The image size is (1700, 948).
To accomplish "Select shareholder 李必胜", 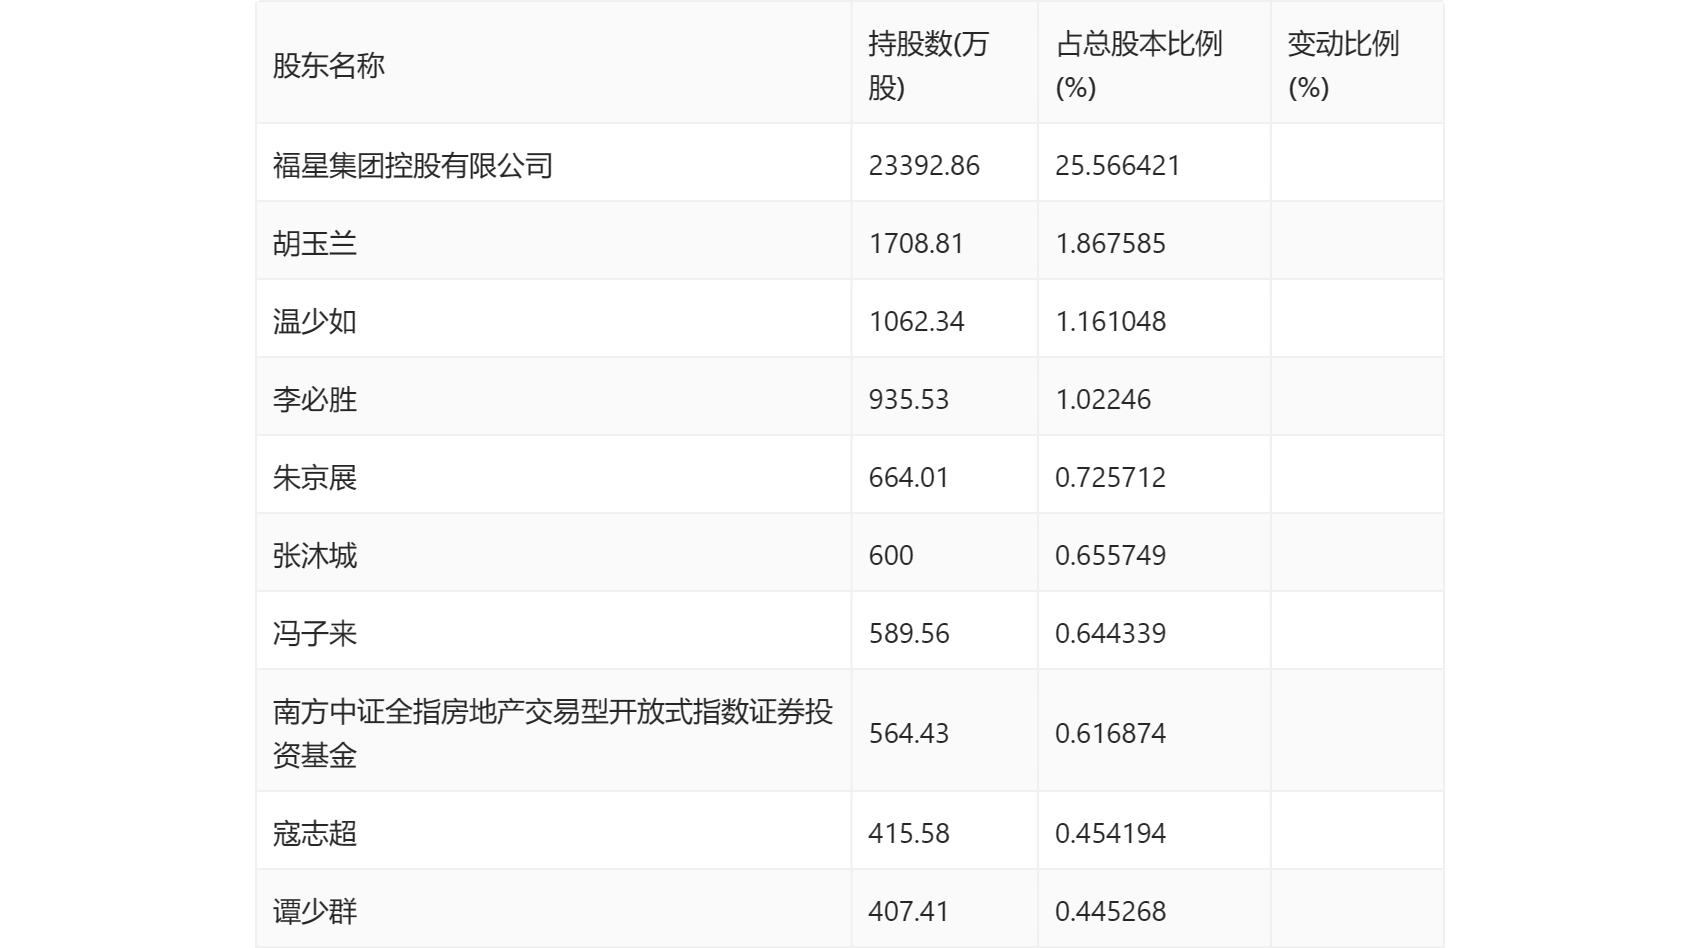I will (315, 400).
